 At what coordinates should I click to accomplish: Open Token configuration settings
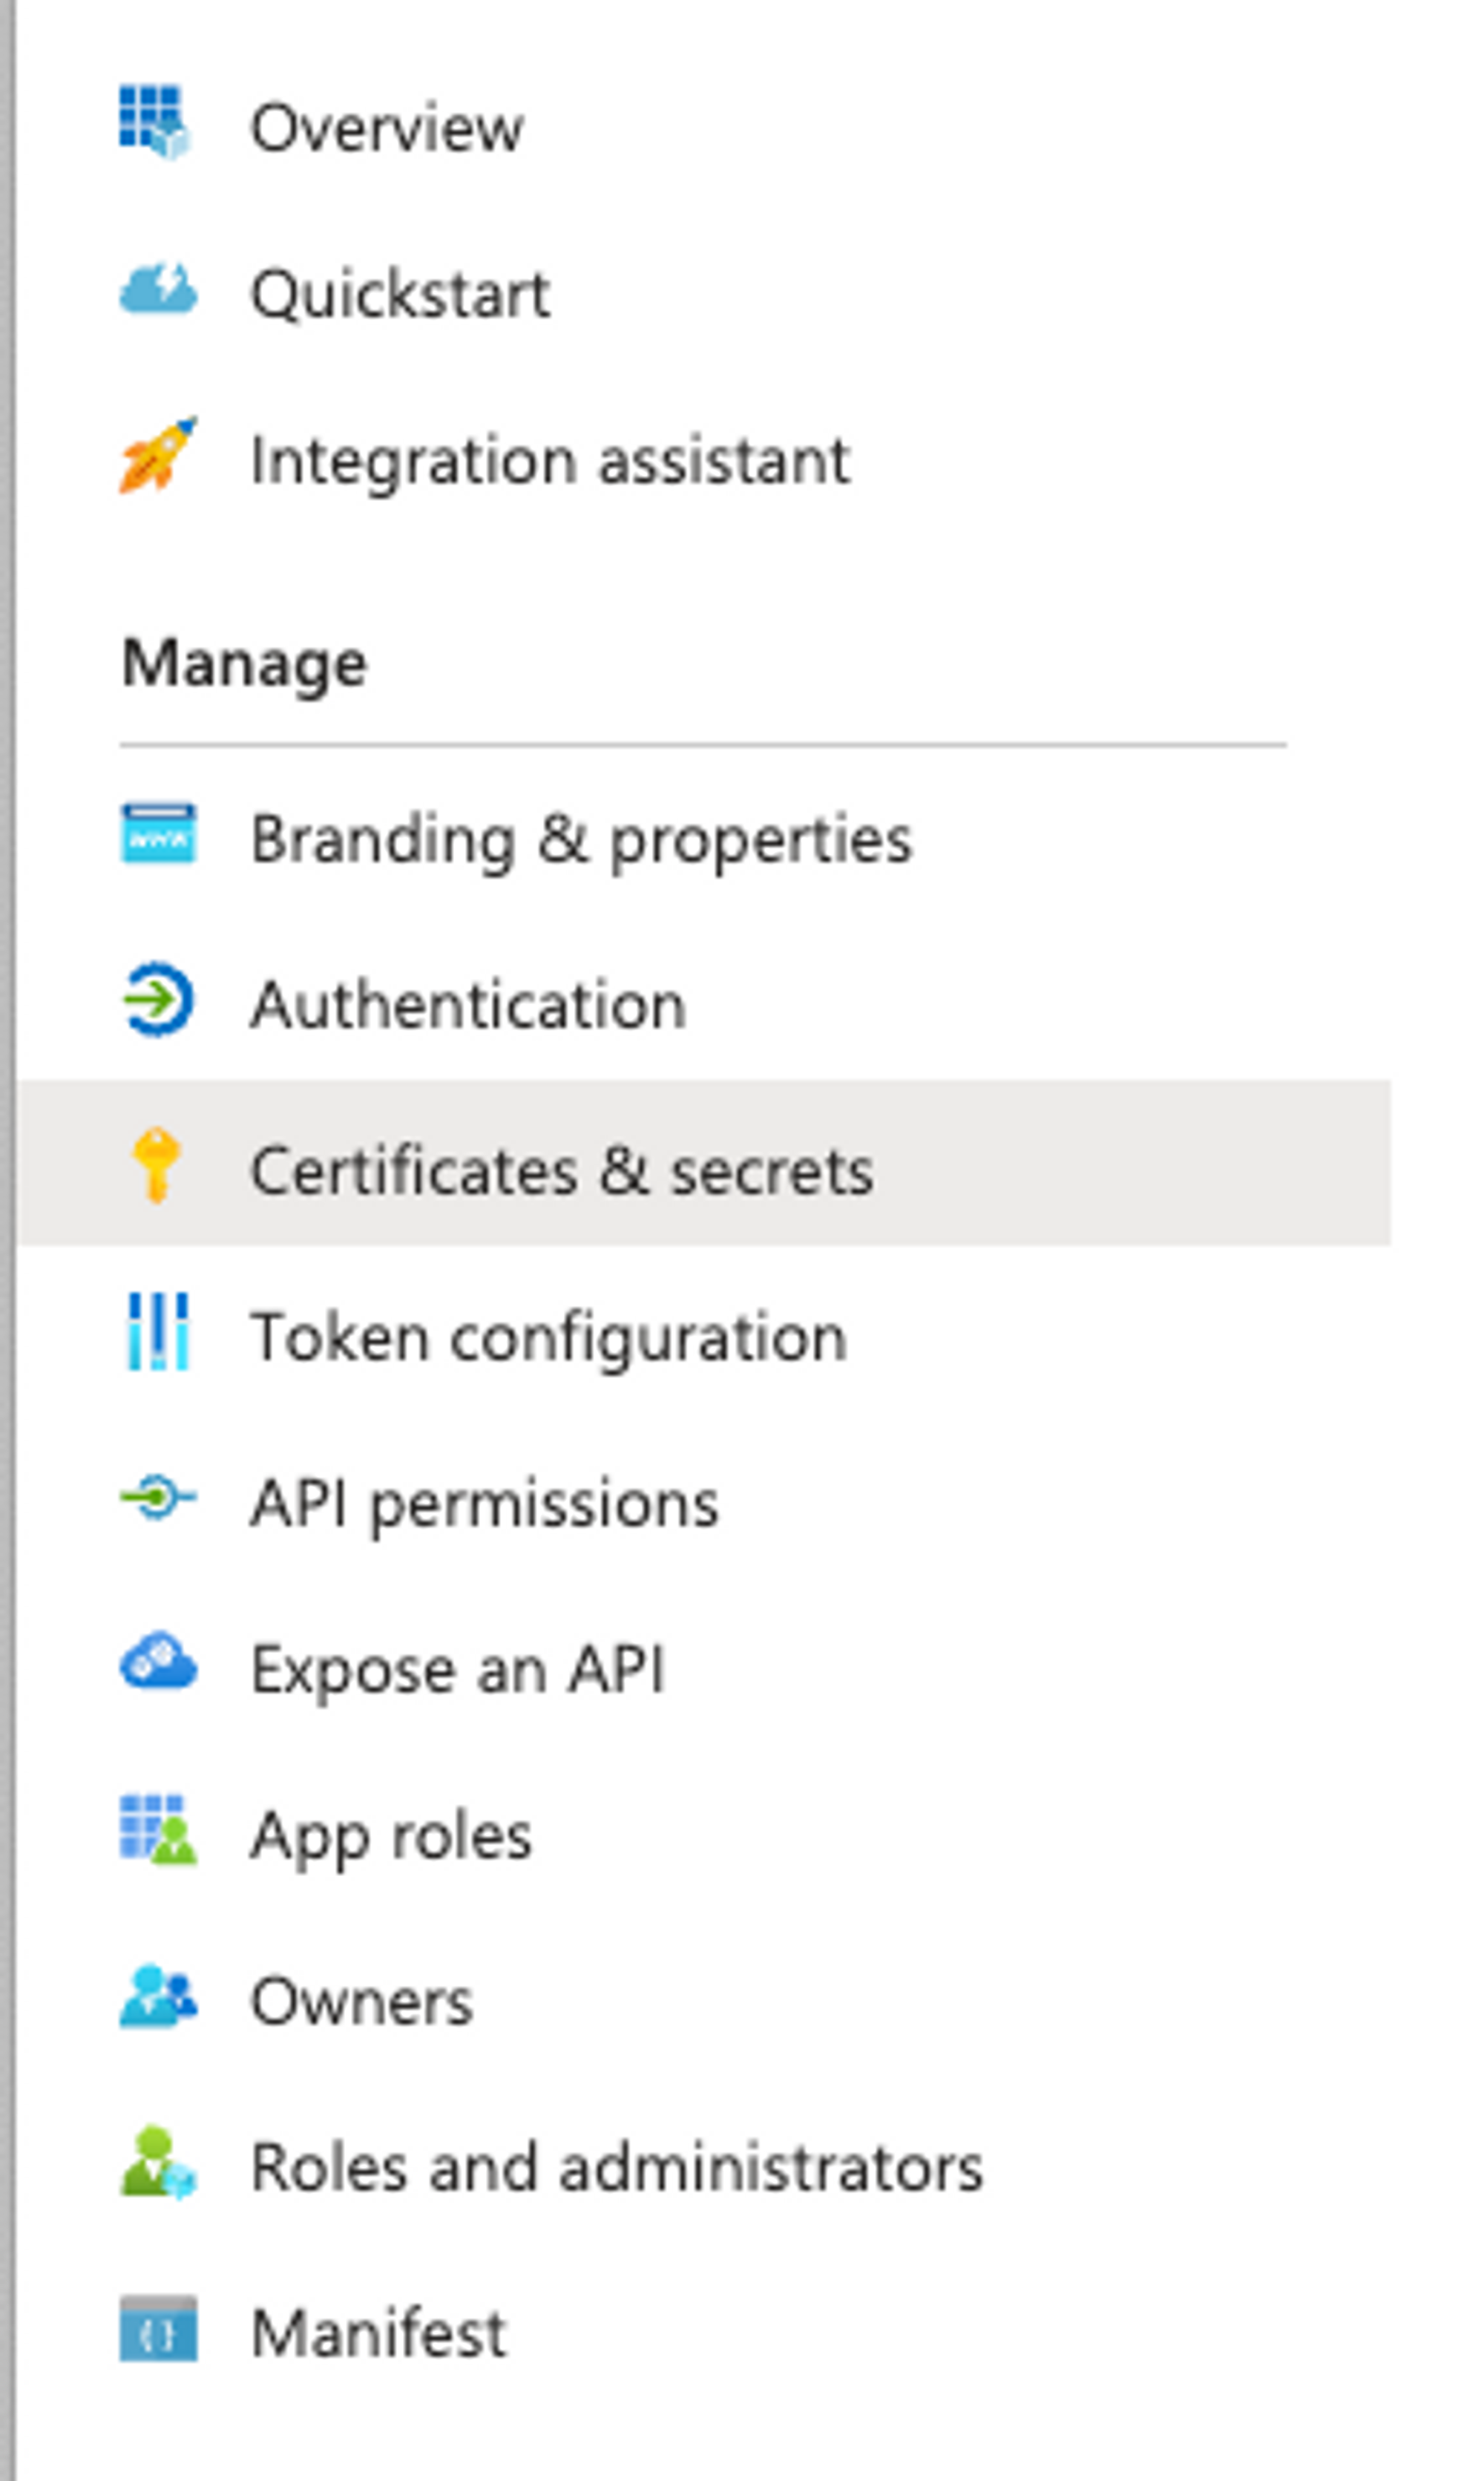click(x=548, y=1337)
